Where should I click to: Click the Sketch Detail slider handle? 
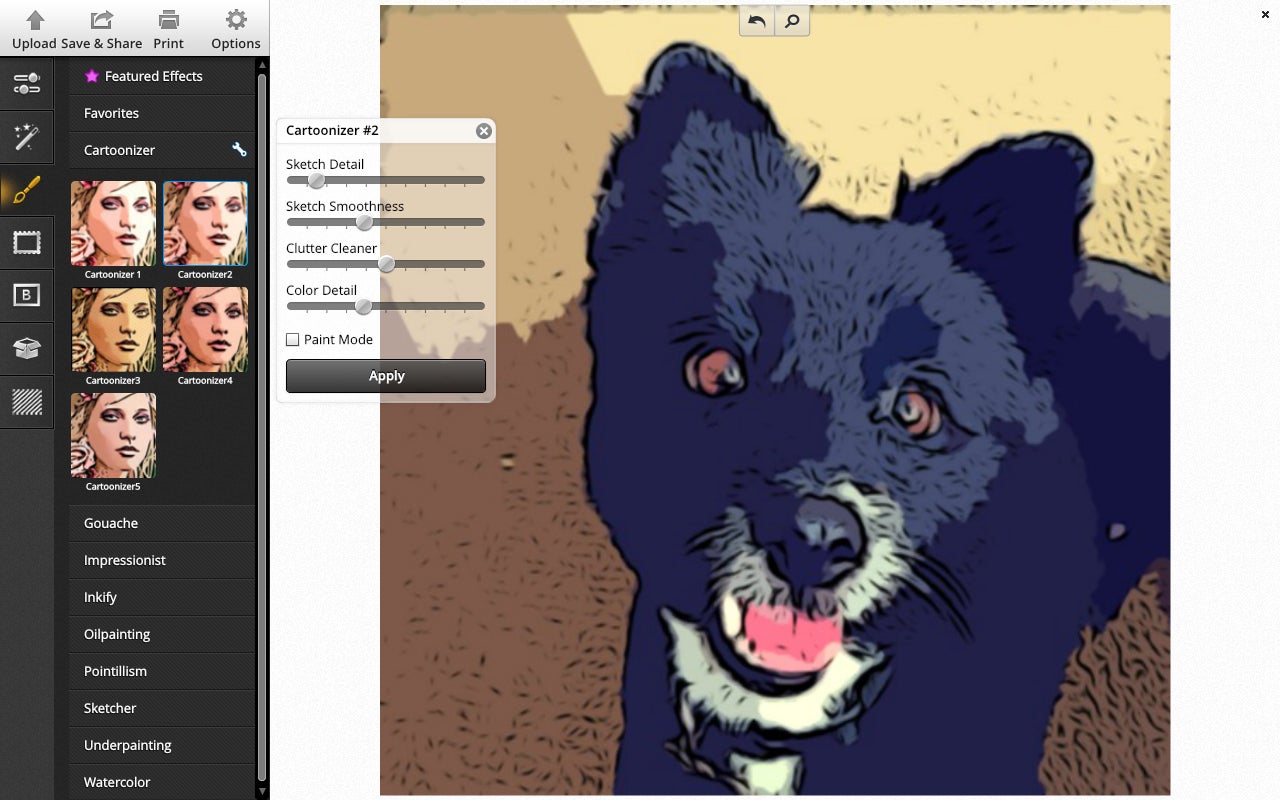click(x=316, y=180)
